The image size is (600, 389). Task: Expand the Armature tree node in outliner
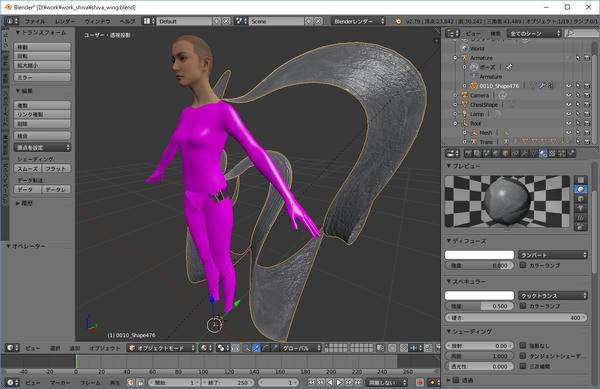pos(455,58)
